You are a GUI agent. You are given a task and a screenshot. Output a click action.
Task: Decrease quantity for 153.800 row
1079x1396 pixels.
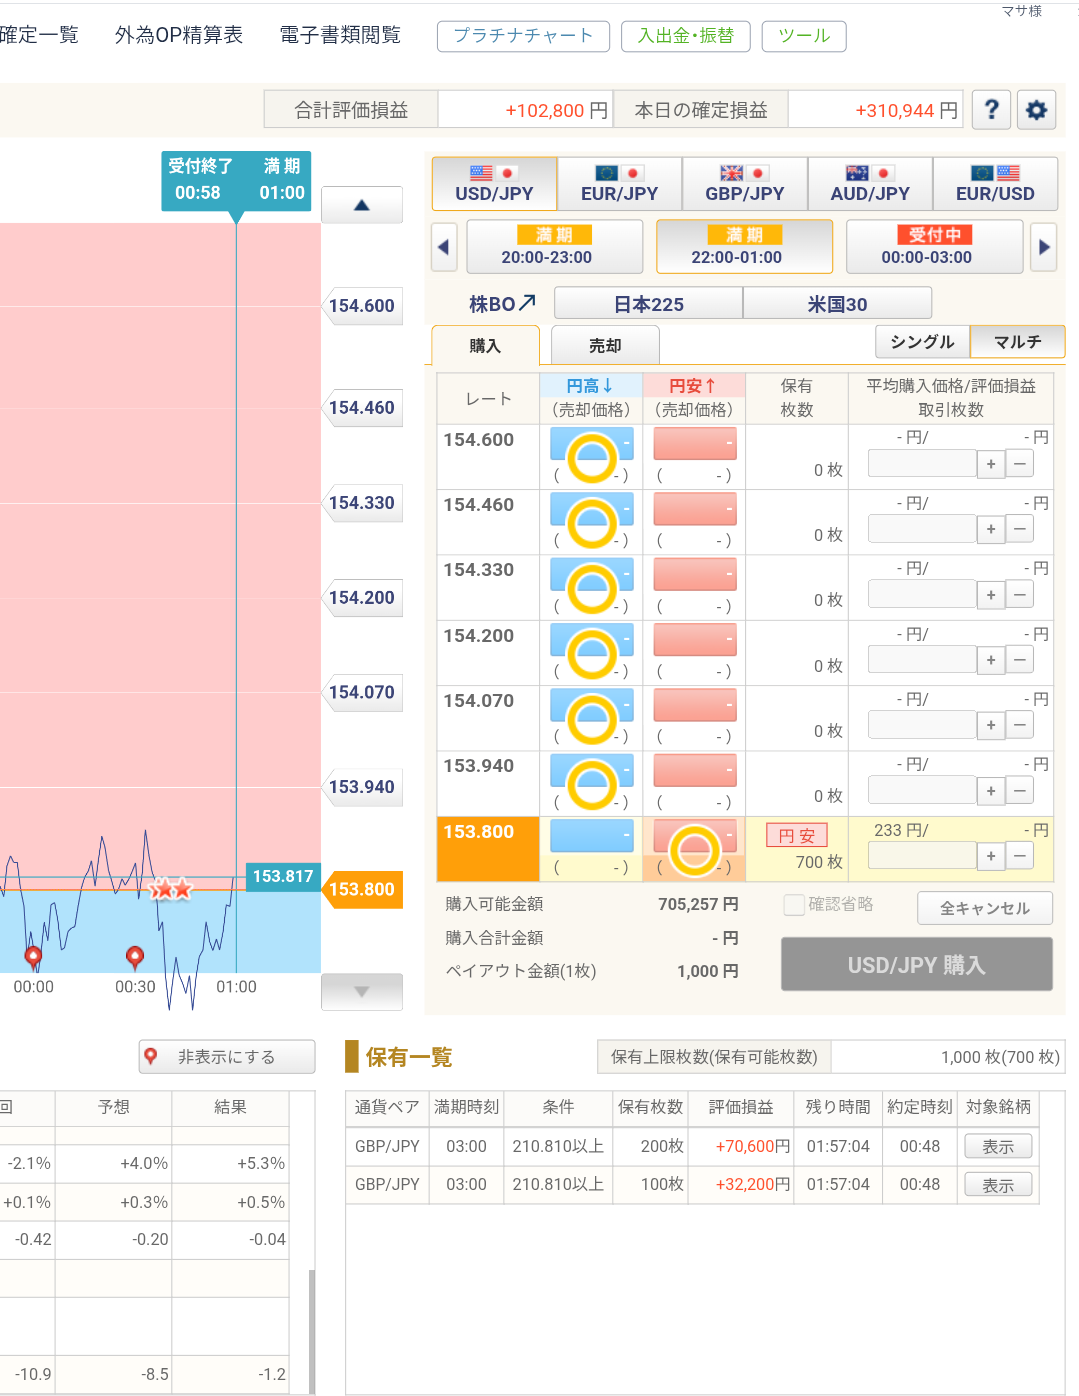click(x=1019, y=855)
